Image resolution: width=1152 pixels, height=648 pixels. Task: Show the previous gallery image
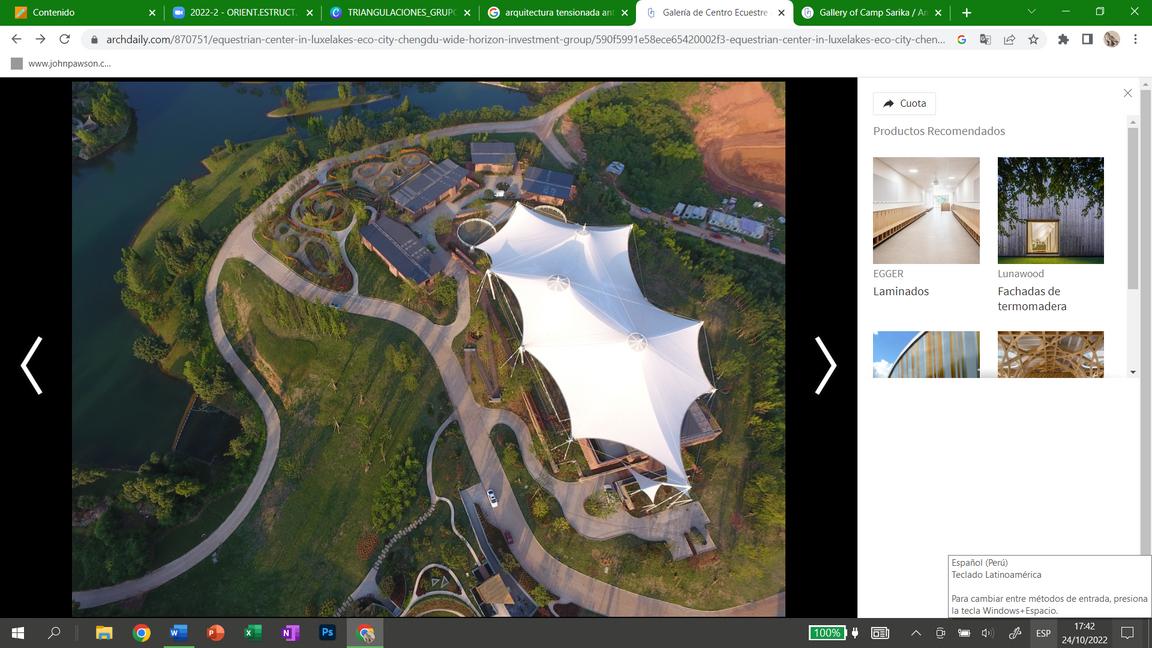coord(32,365)
